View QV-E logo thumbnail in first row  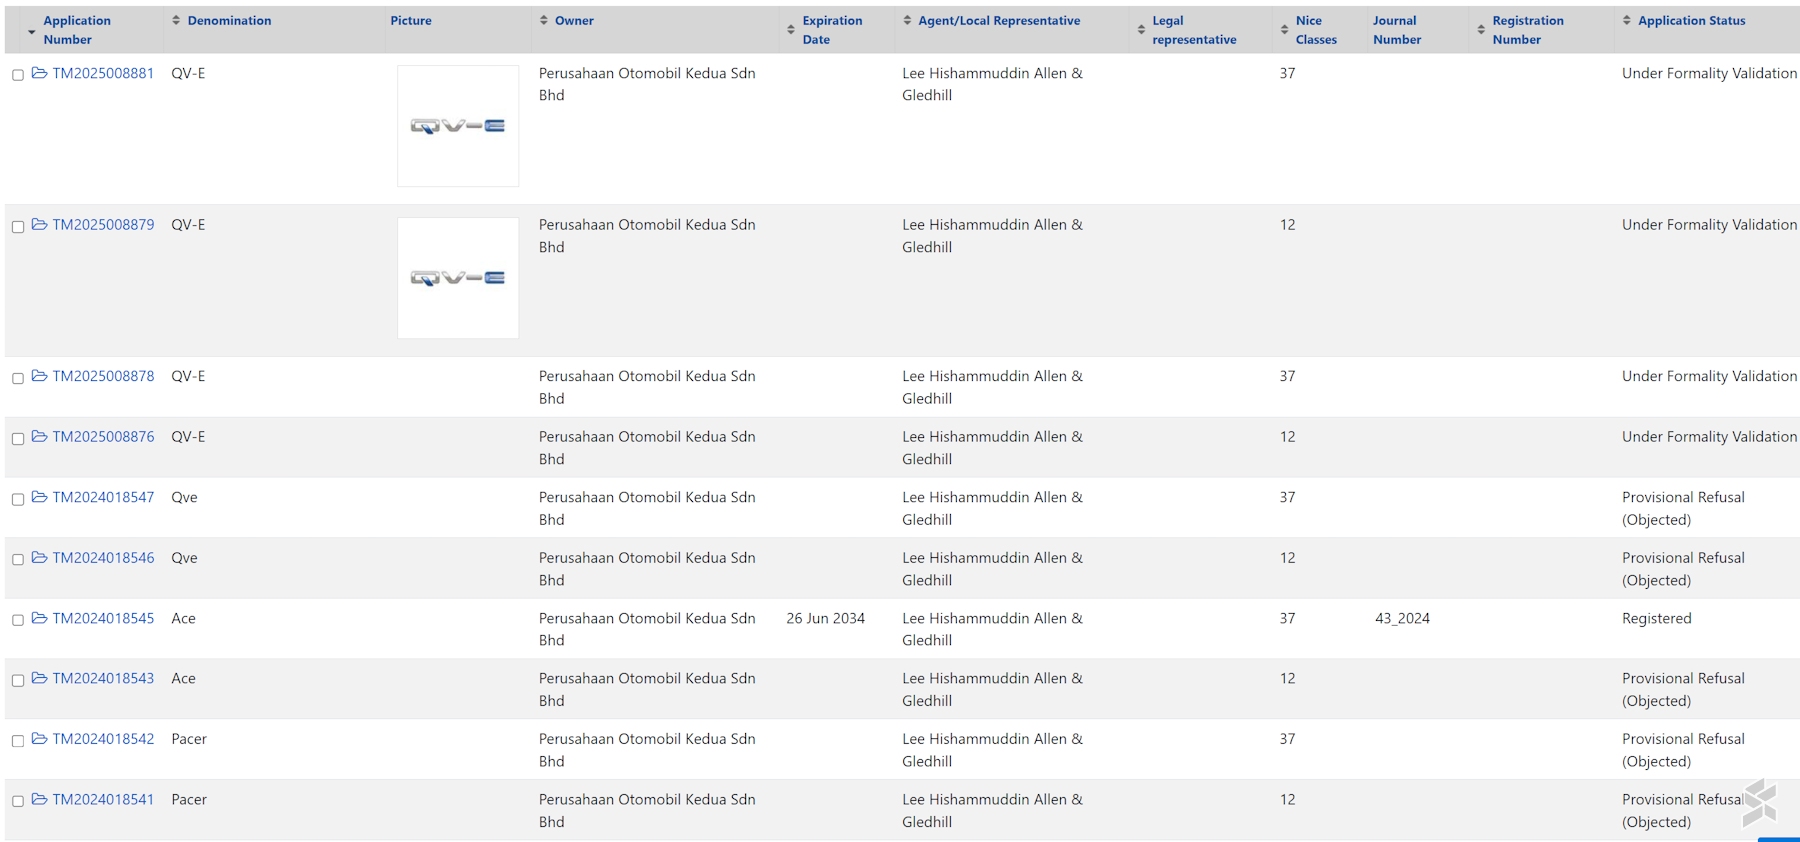pyautogui.click(x=458, y=126)
